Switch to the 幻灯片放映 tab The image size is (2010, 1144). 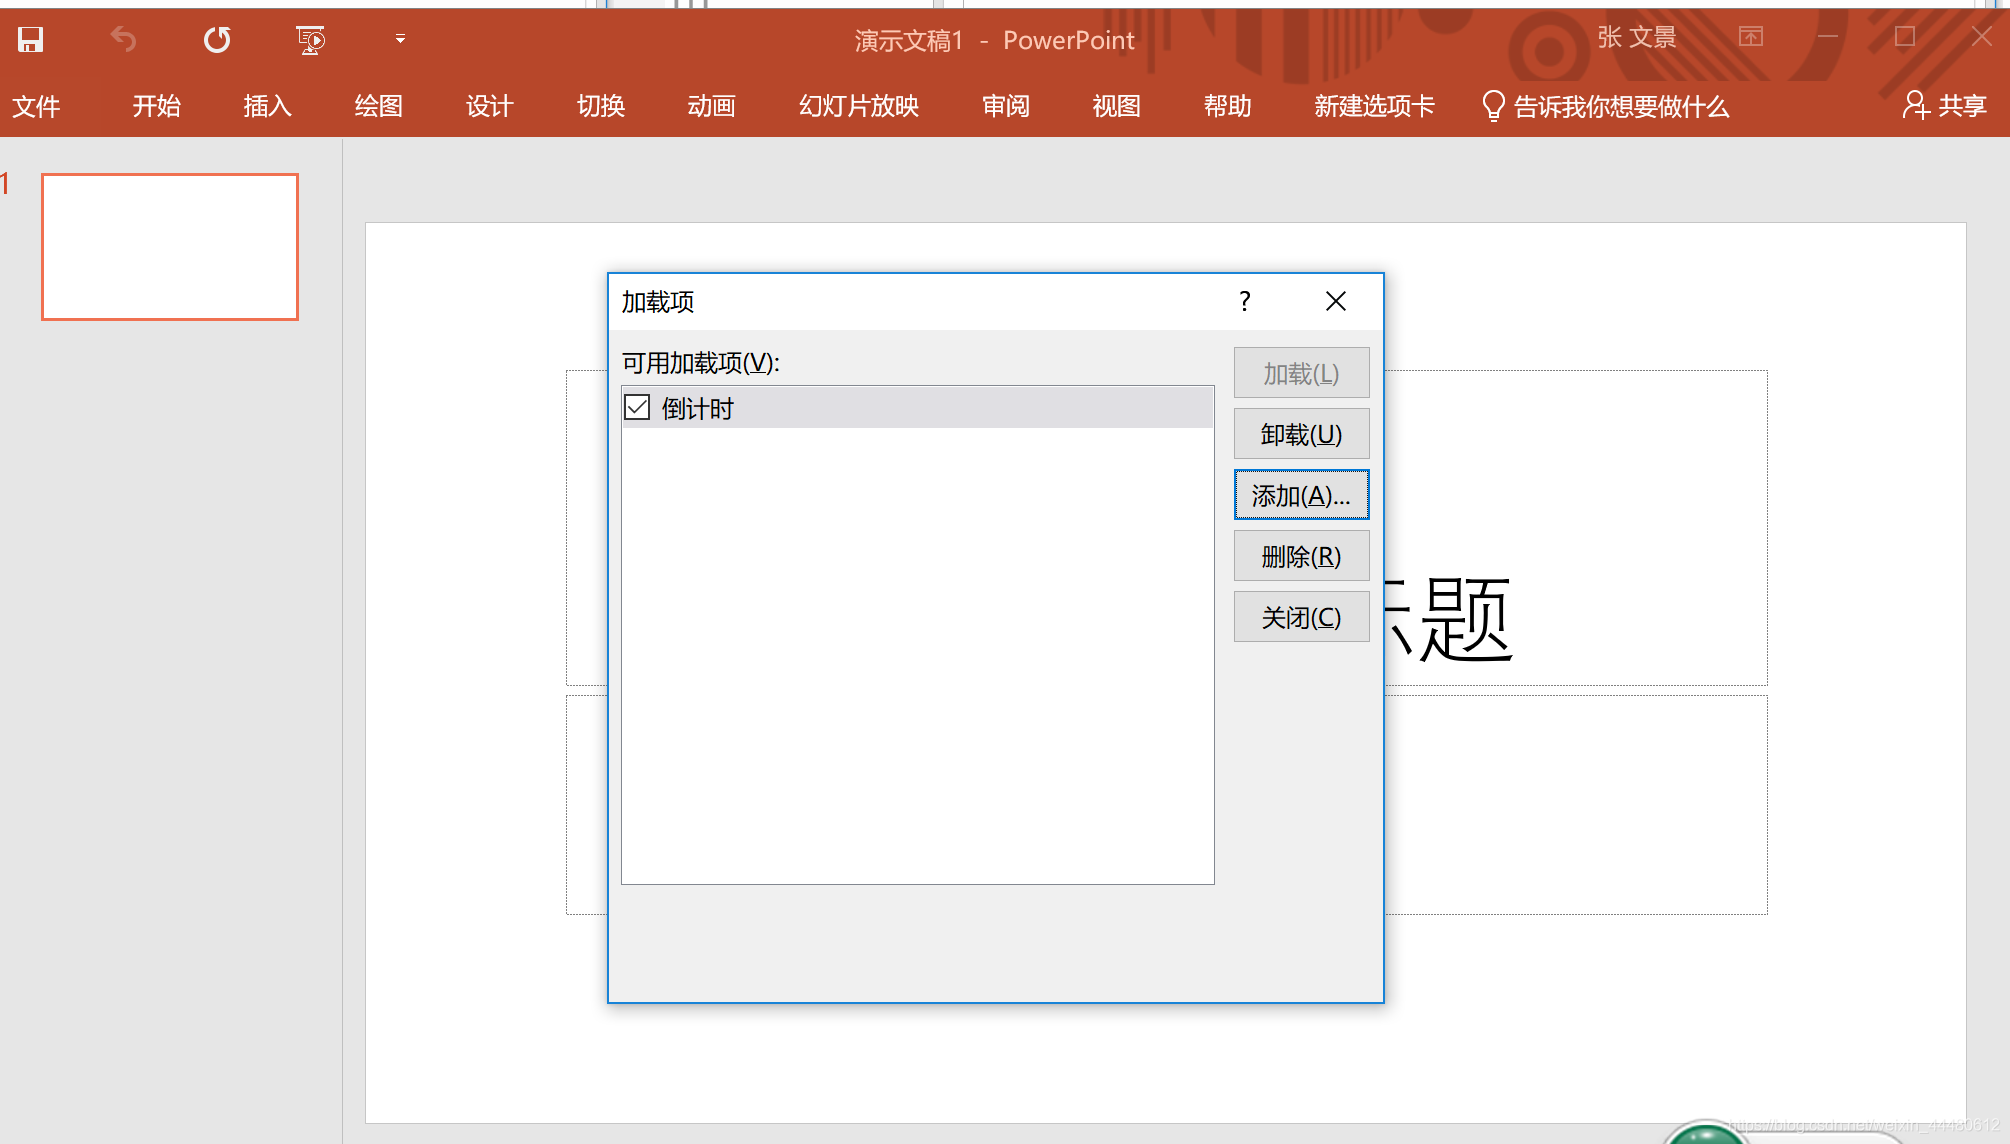coord(858,106)
